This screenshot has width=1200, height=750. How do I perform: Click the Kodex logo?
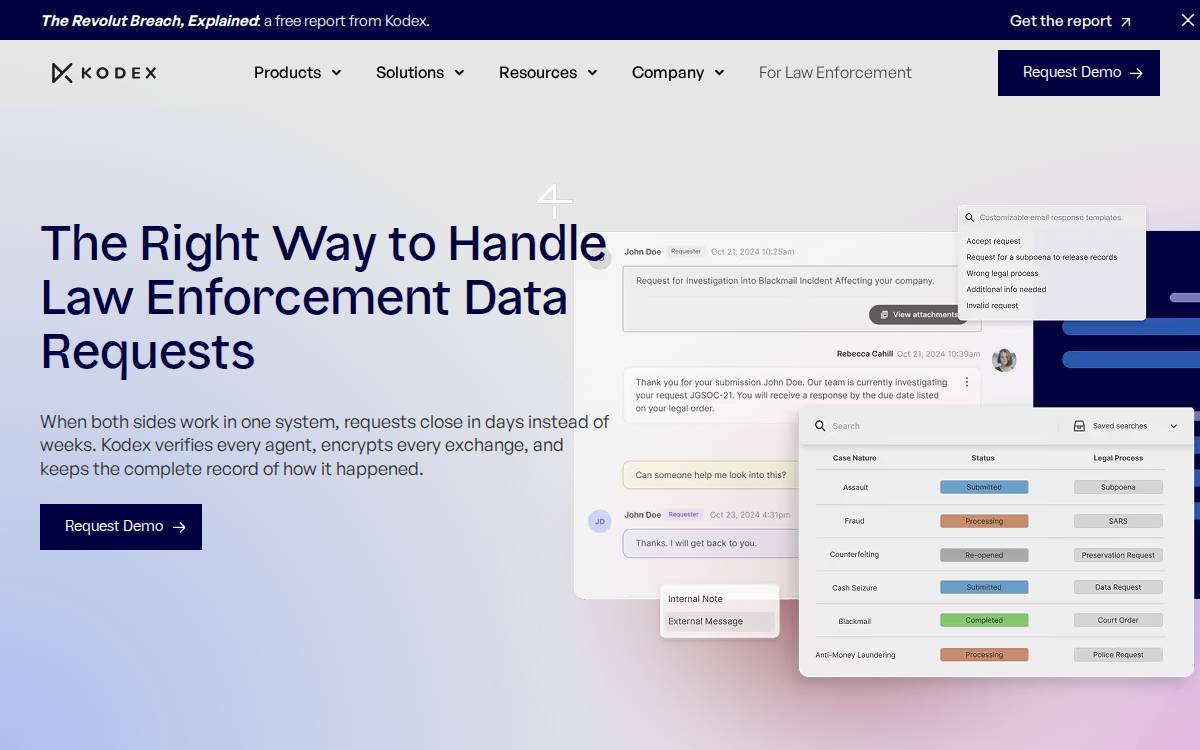pos(104,73)
